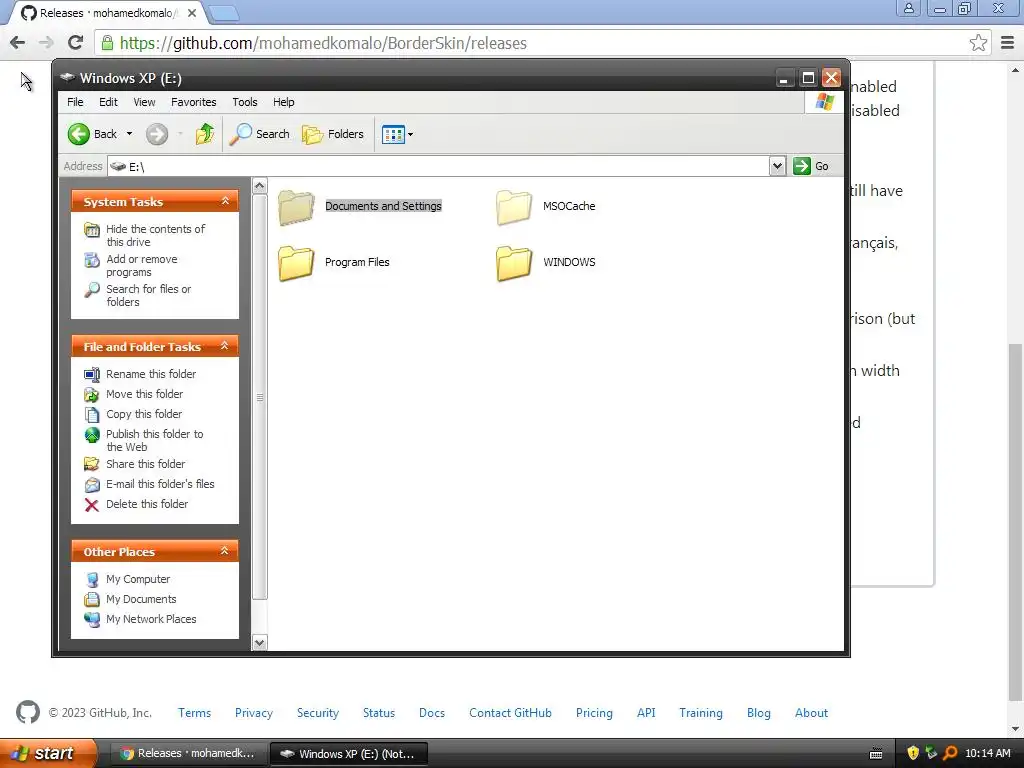Open the Training footer link

click(701, 712)
